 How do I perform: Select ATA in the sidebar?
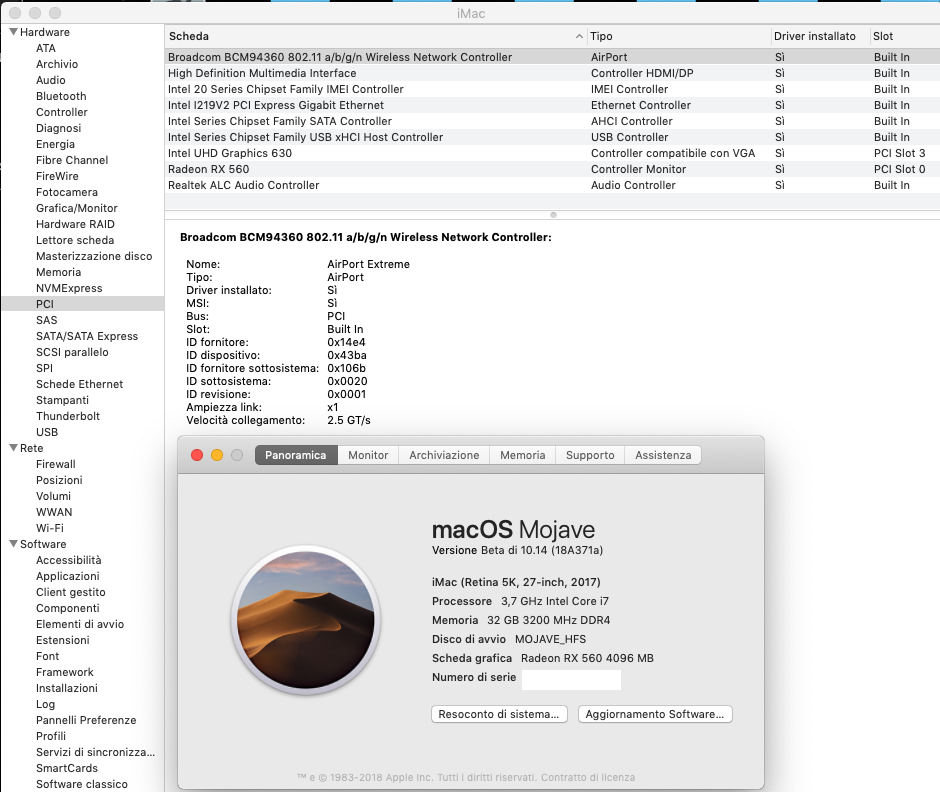[46, 48]
